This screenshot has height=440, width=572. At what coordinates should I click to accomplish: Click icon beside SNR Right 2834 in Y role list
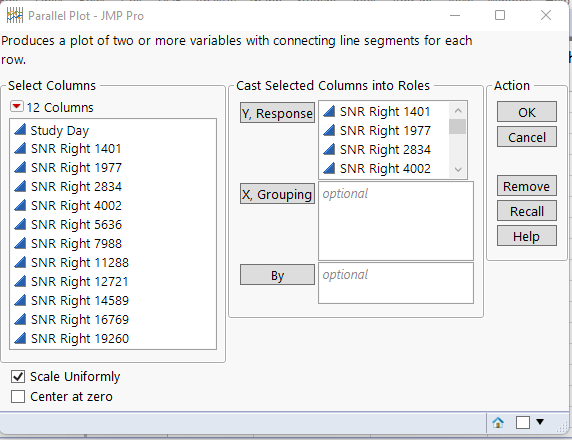[329, 149]
